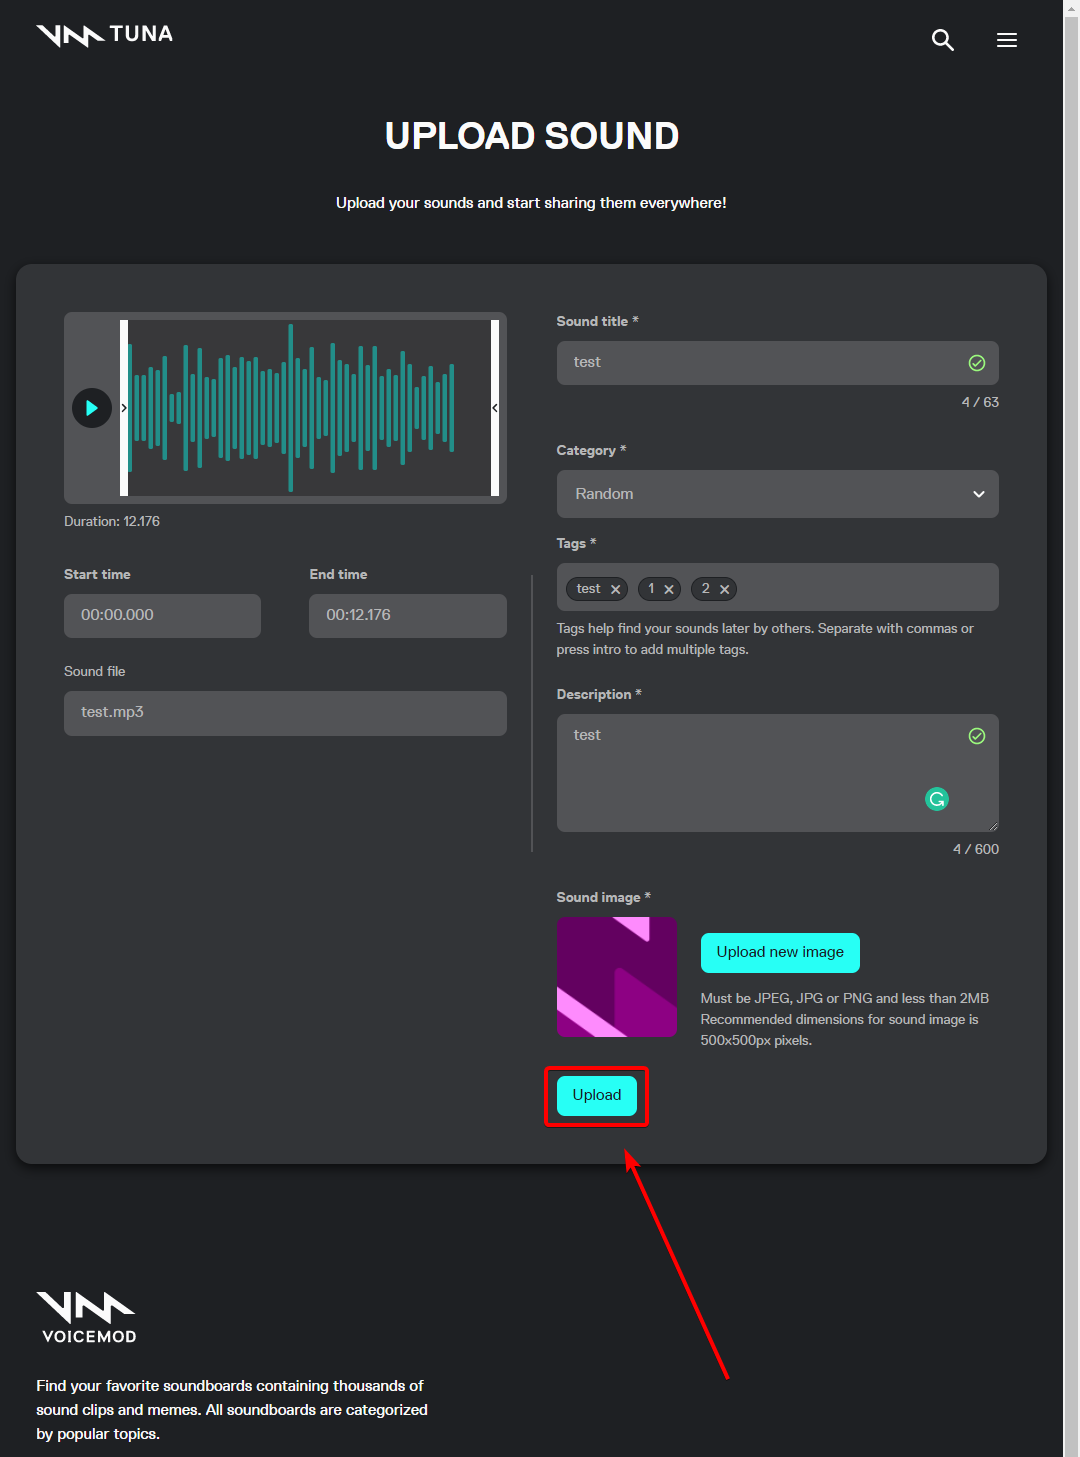Click the Grammarly icon in Description

[937, 799]
